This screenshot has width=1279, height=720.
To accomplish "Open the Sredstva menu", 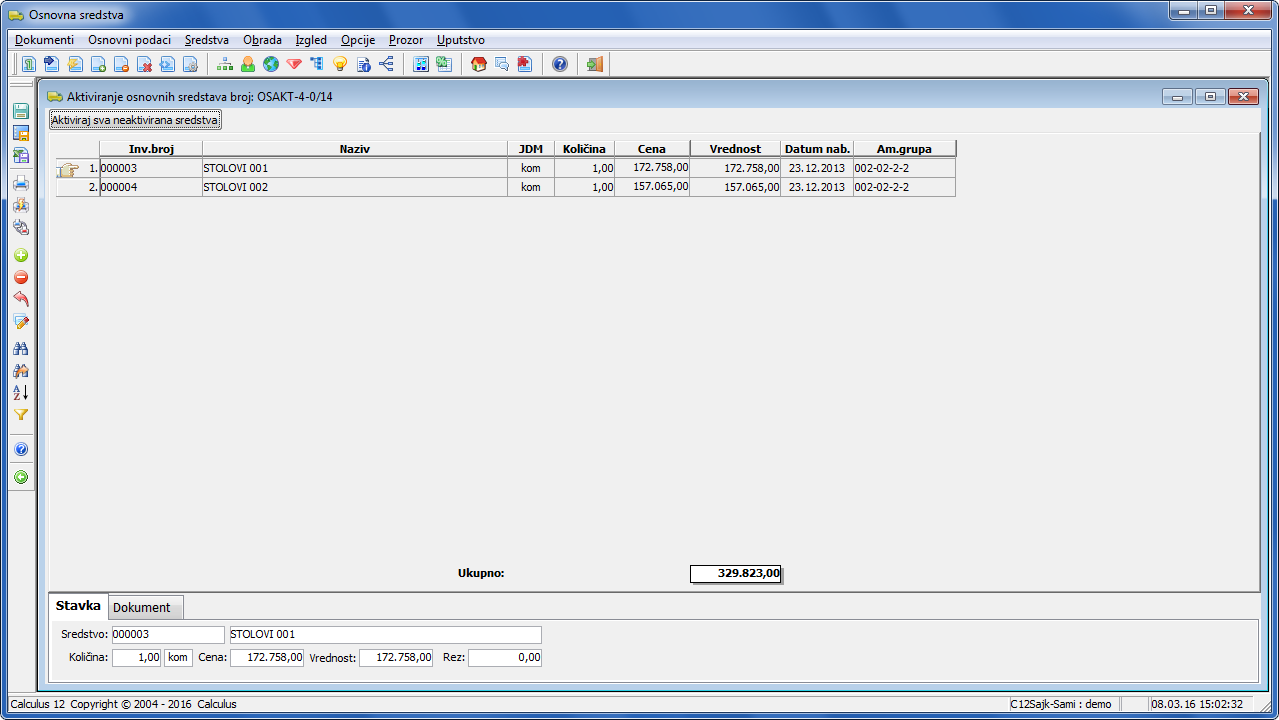I will [206, 40].
